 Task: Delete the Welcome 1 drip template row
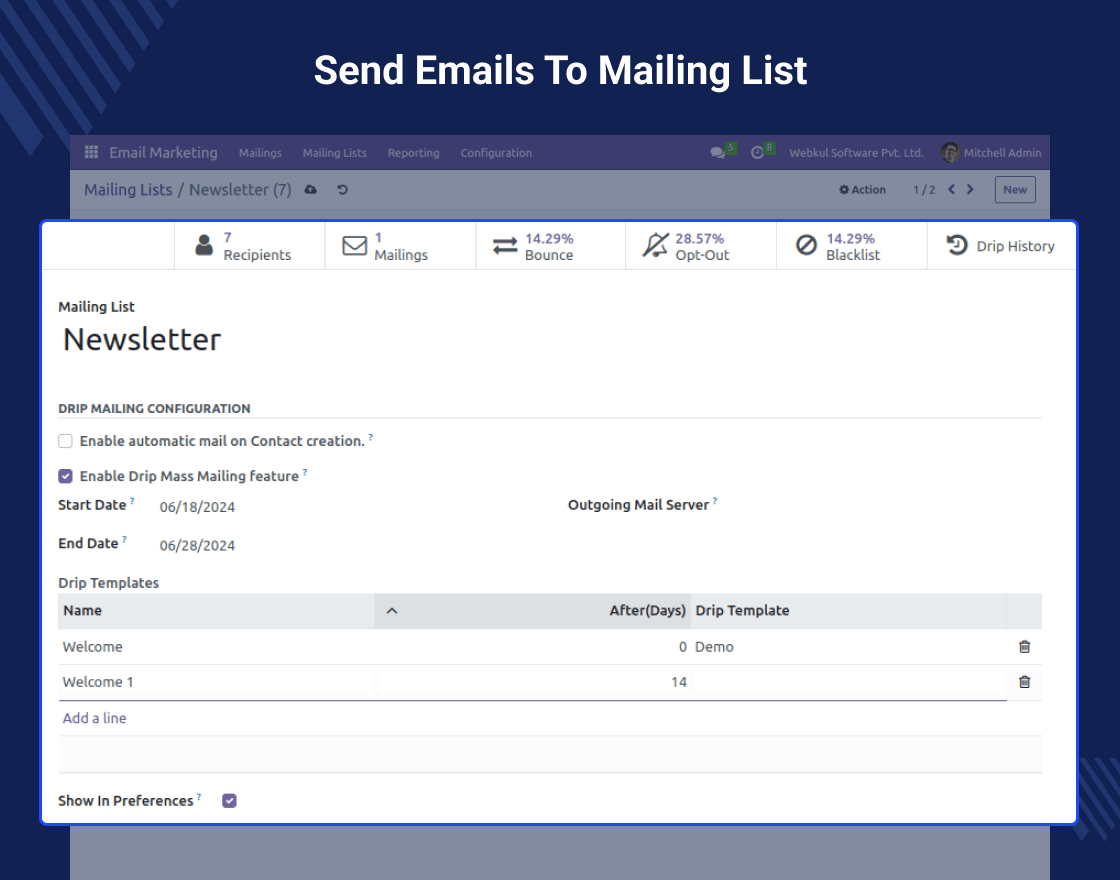coord(1024,682)
